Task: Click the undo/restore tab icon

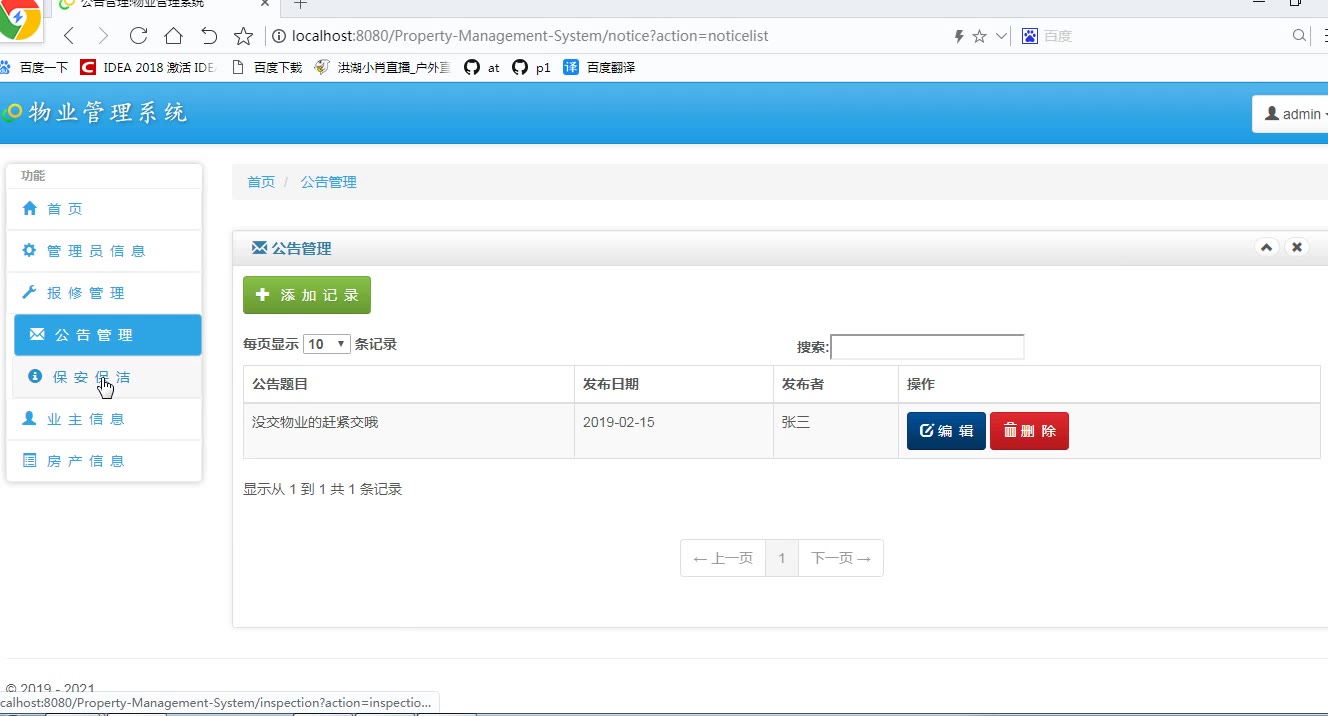Action: click(x=208, y=36)
